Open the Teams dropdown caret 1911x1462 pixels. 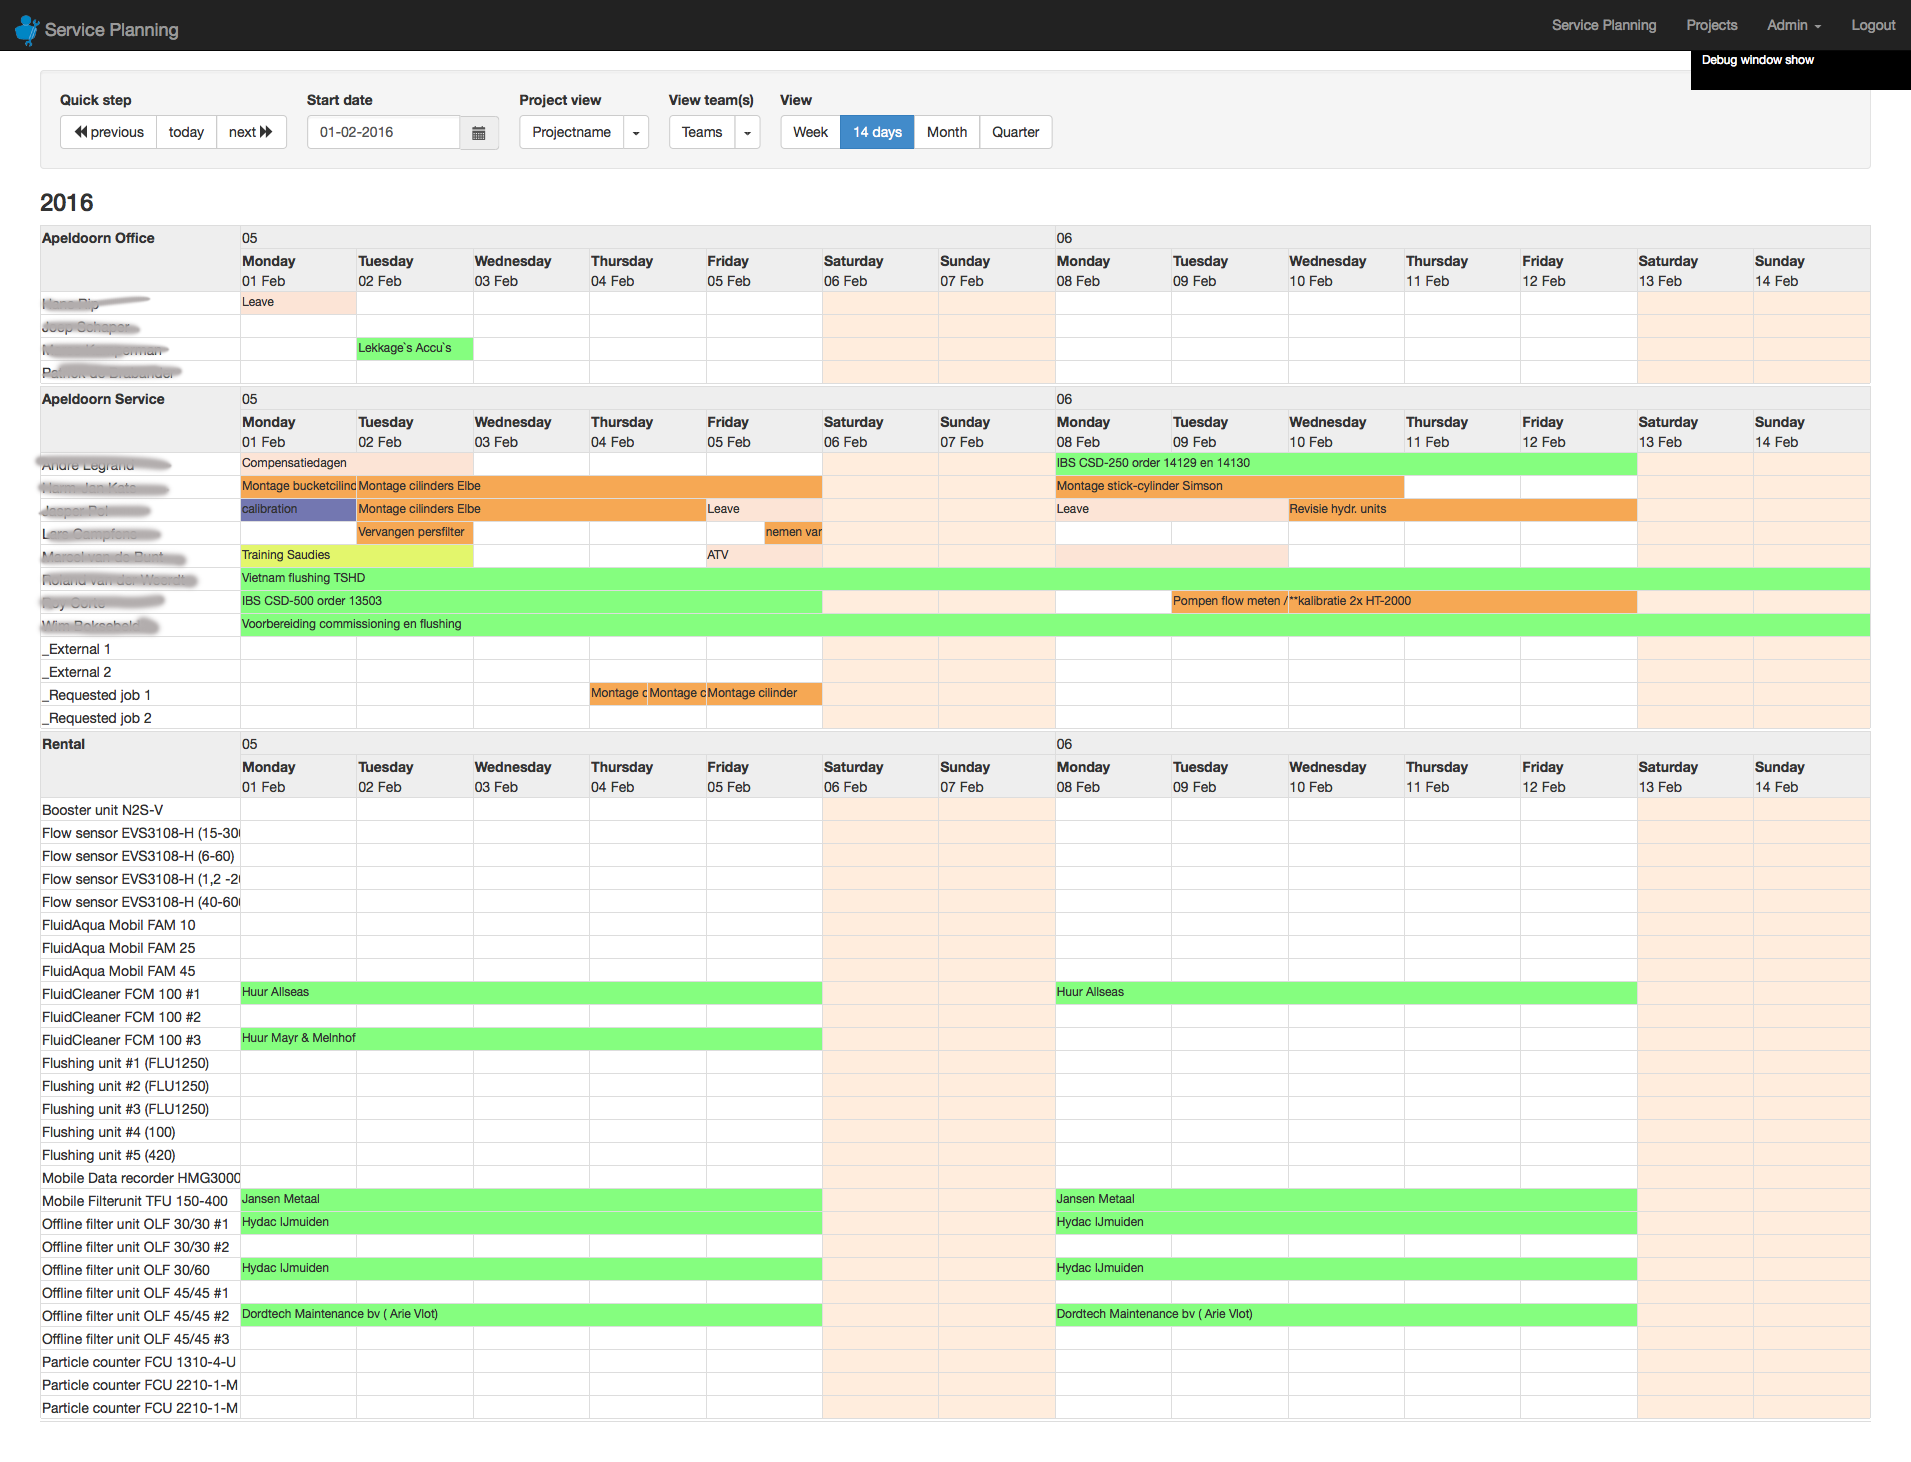[x=747, y=133]
